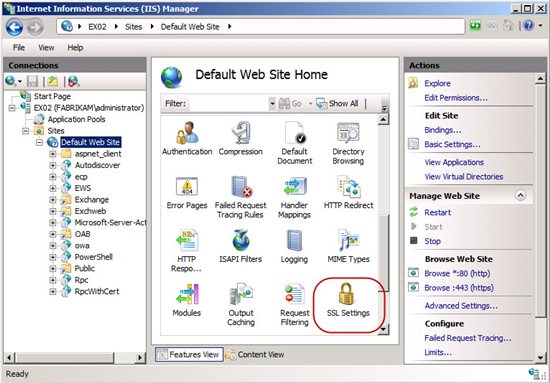Open the Compression feature
The height and width of the screenshot is (383, 550).
241,138
